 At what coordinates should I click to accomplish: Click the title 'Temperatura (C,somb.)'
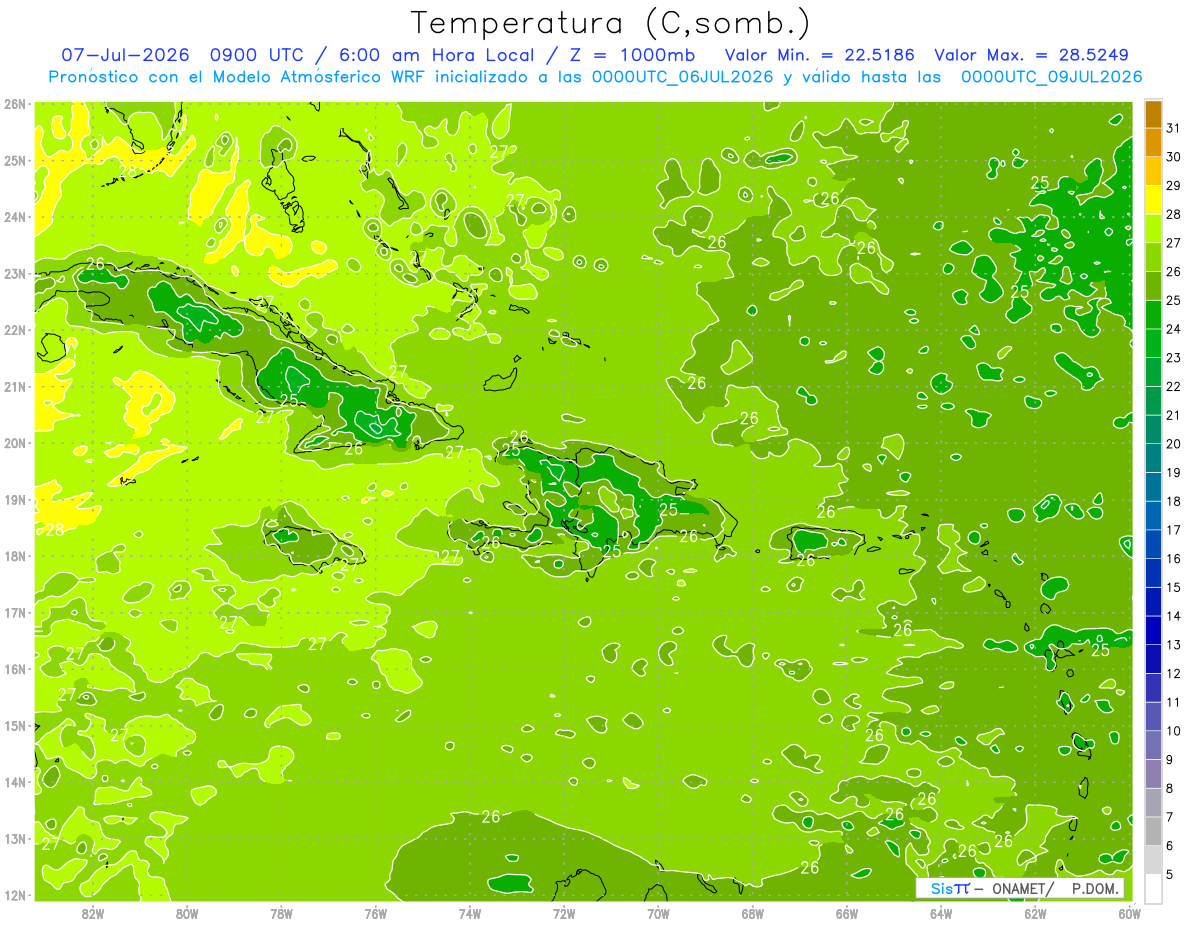[611, 24]
